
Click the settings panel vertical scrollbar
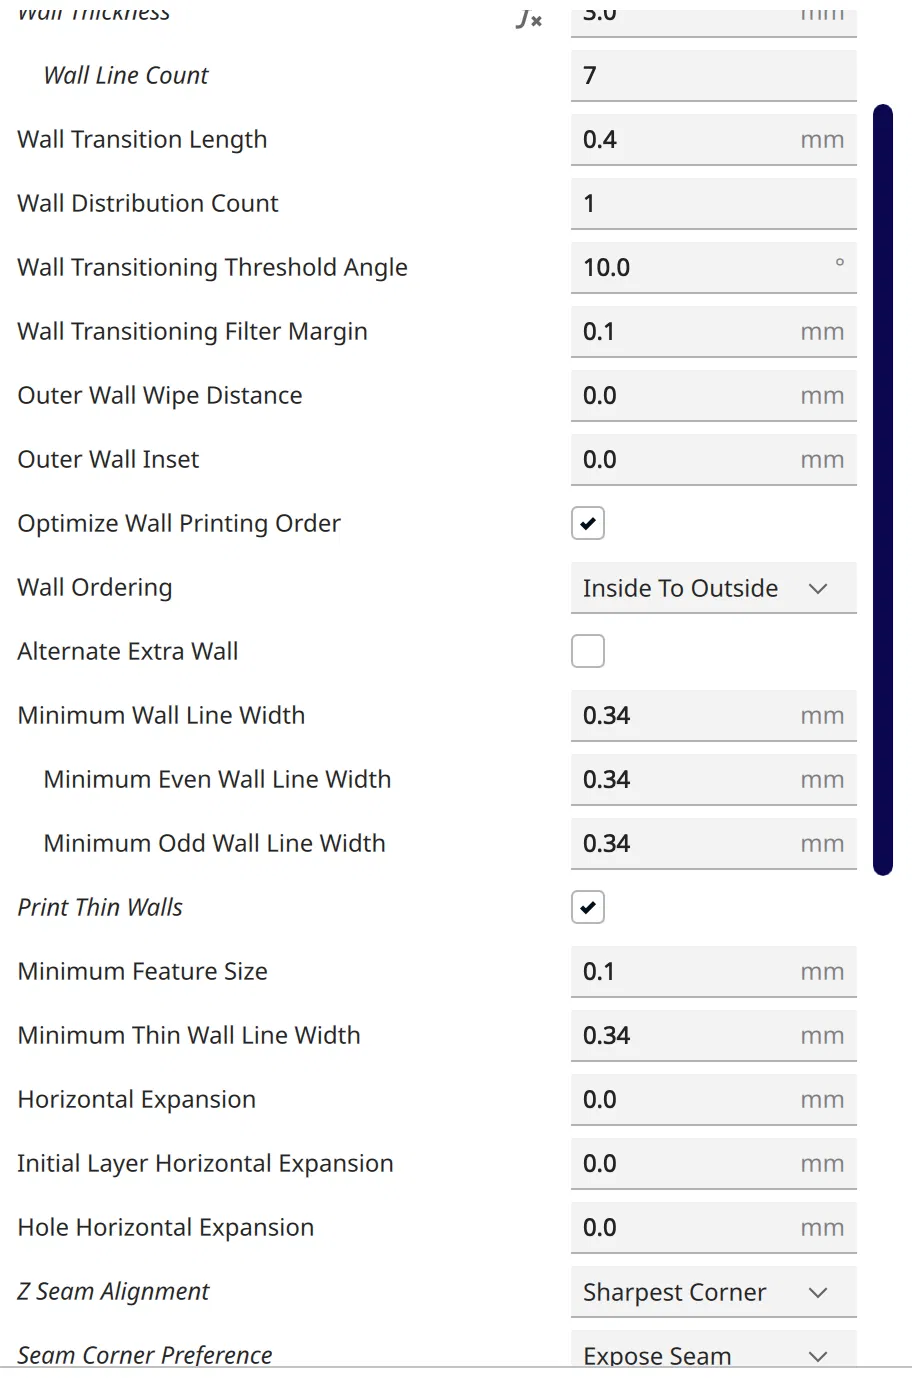click(x=882, y=490)
